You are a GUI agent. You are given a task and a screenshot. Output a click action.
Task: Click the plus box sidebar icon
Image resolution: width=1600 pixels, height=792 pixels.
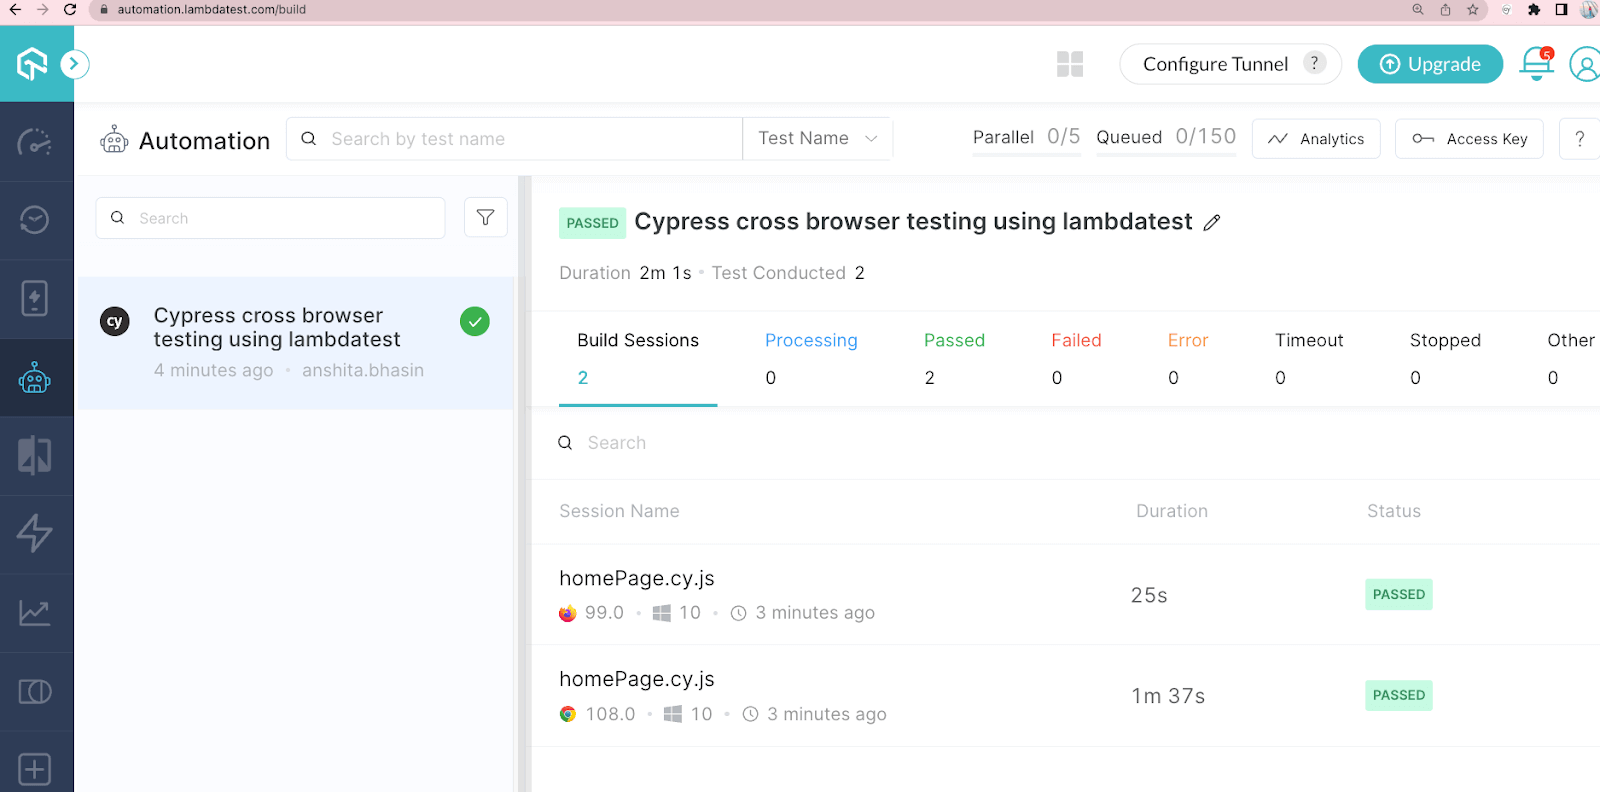[35, 769]
